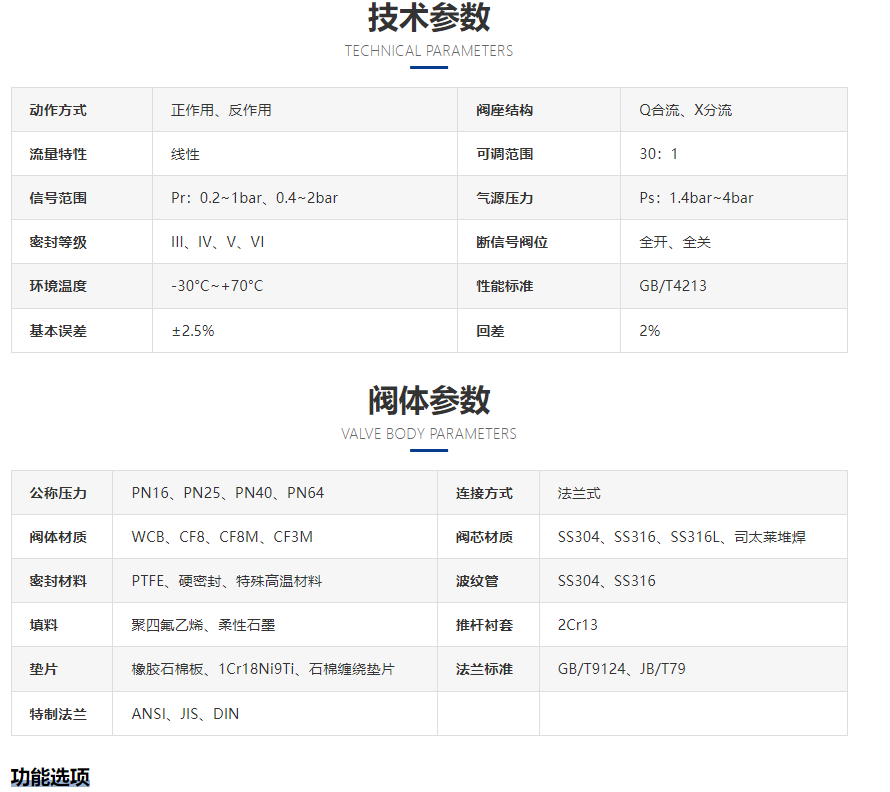Click the 技术参数 section heading
This screenshot has height=792, width=890.
click(x=429, y=18)
